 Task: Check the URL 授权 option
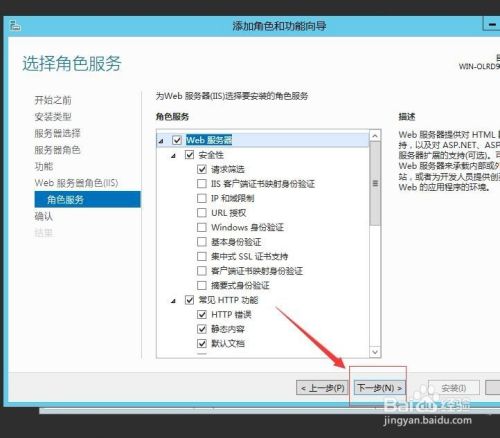[202, 213]
